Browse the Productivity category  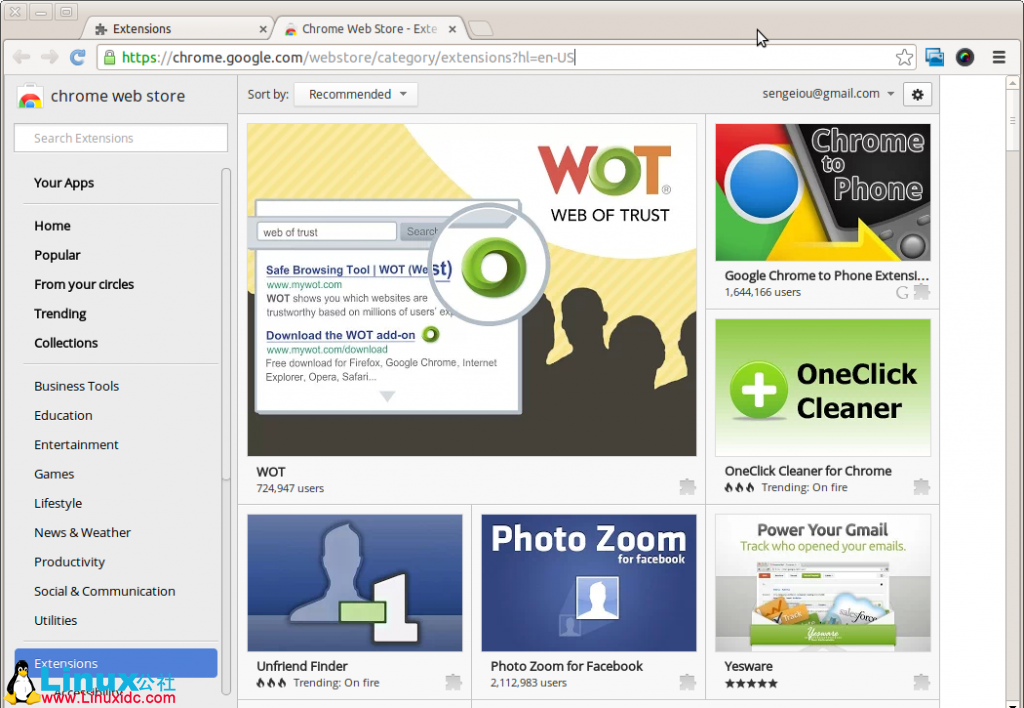click(x=69, y=562)
